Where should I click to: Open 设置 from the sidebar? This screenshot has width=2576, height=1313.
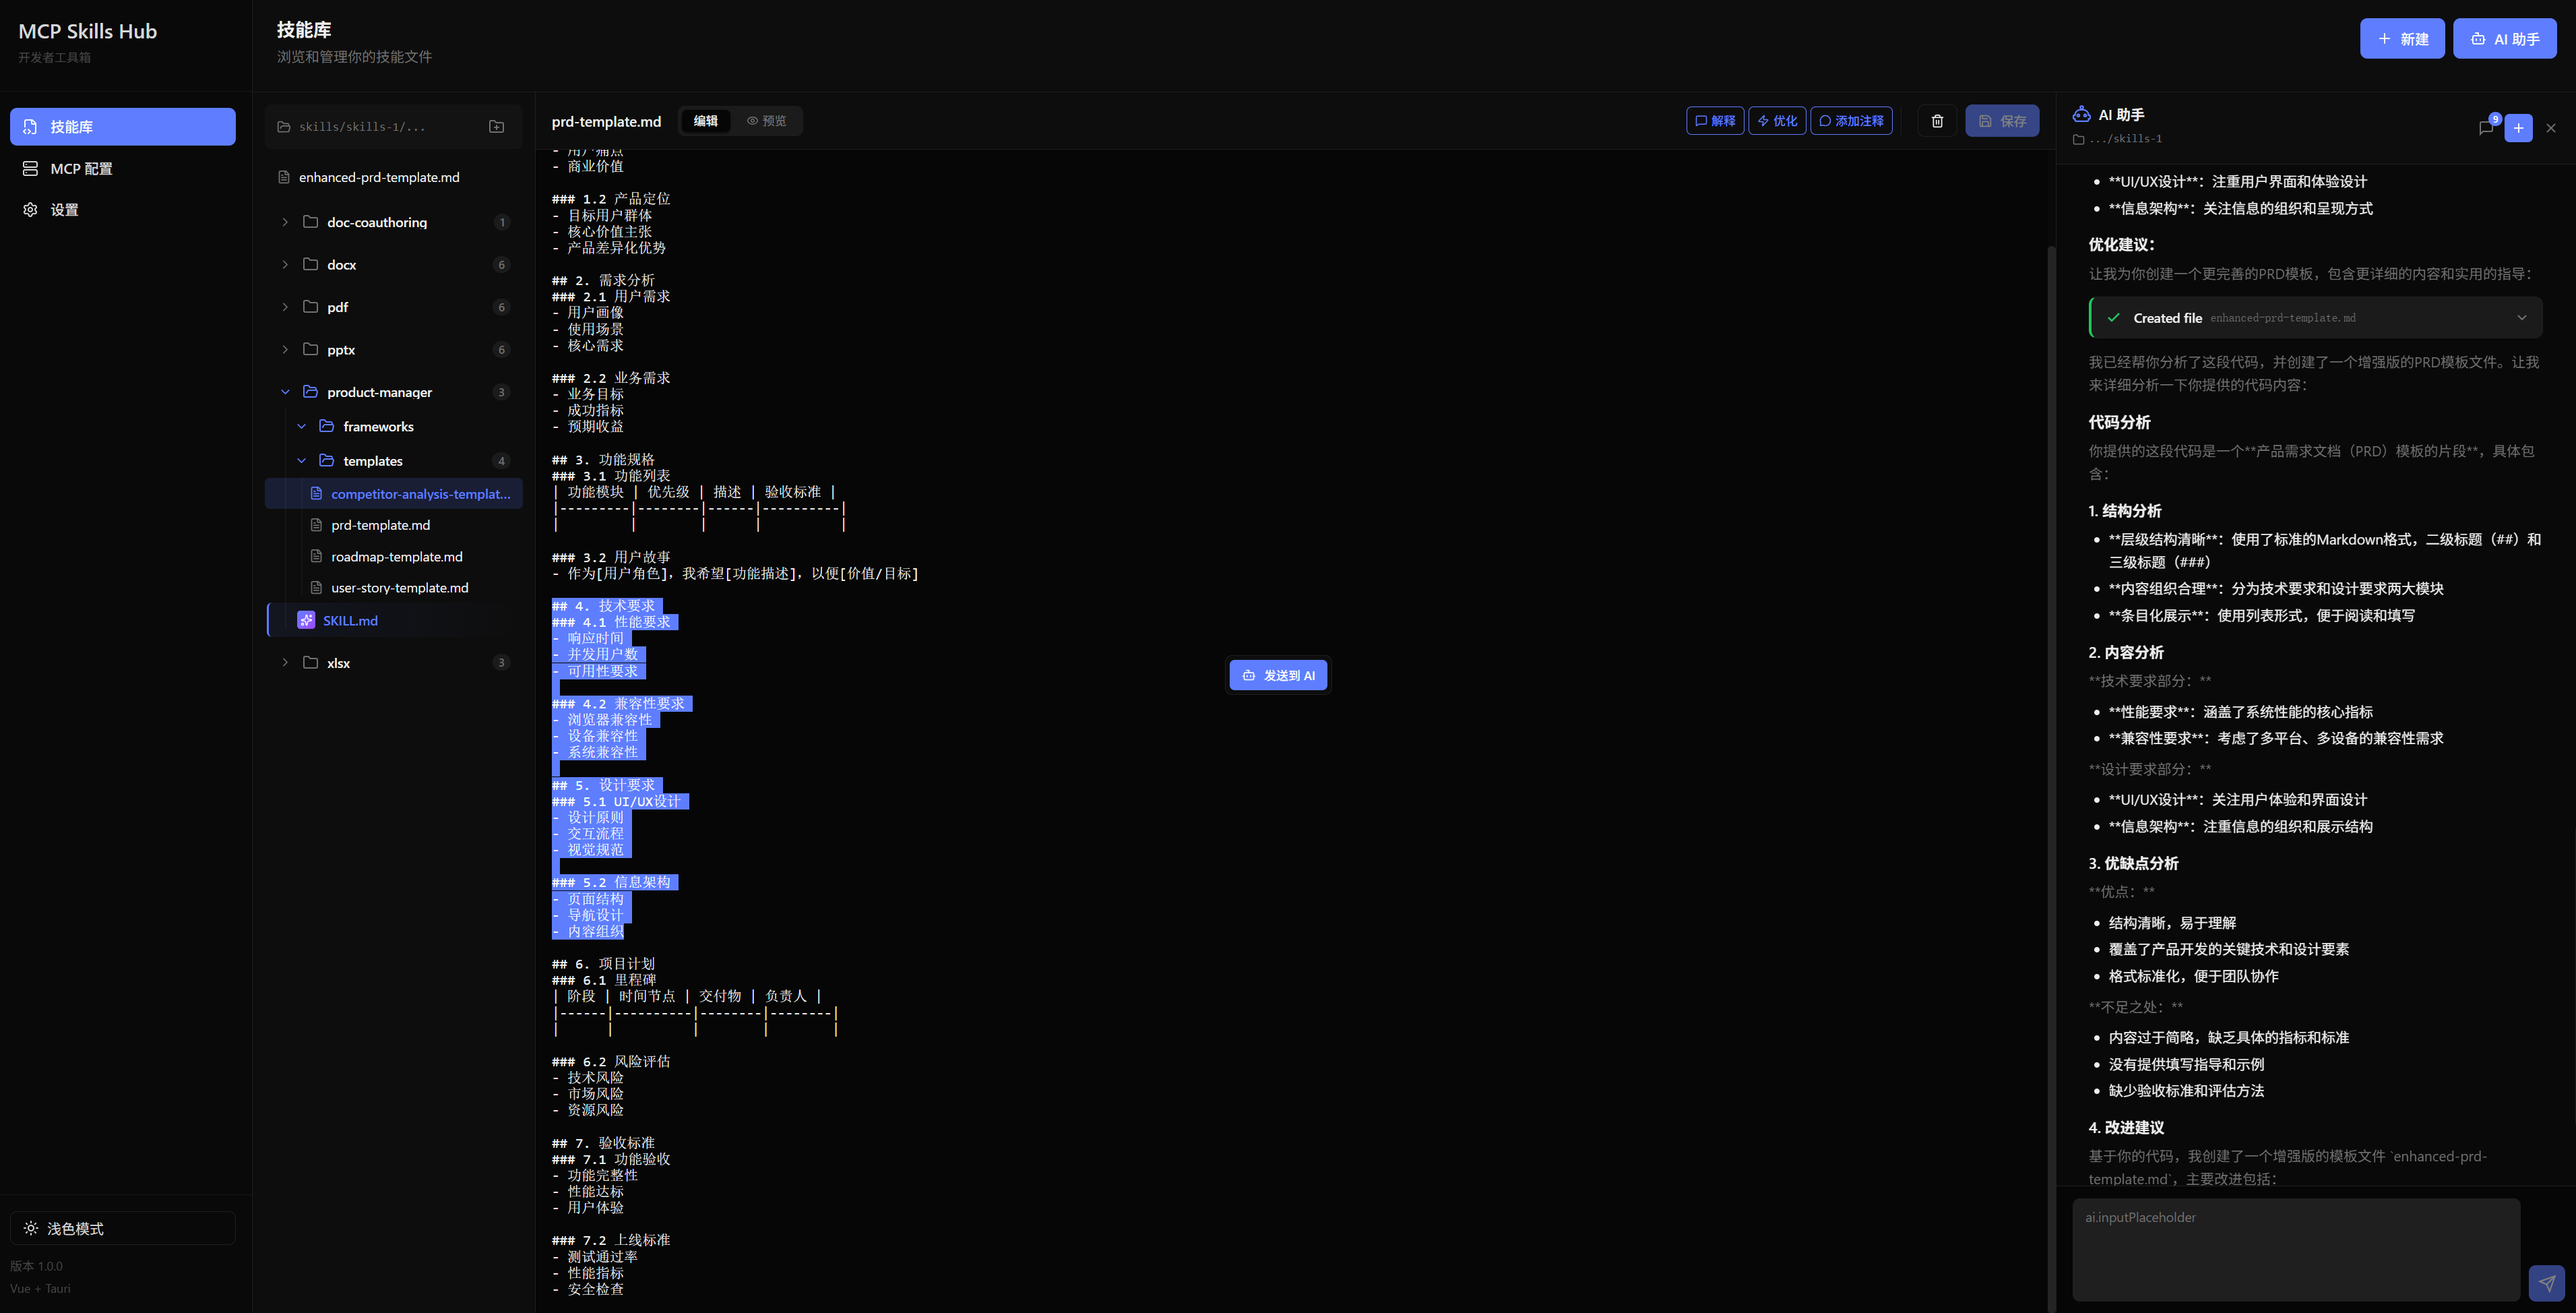(64, 210)
